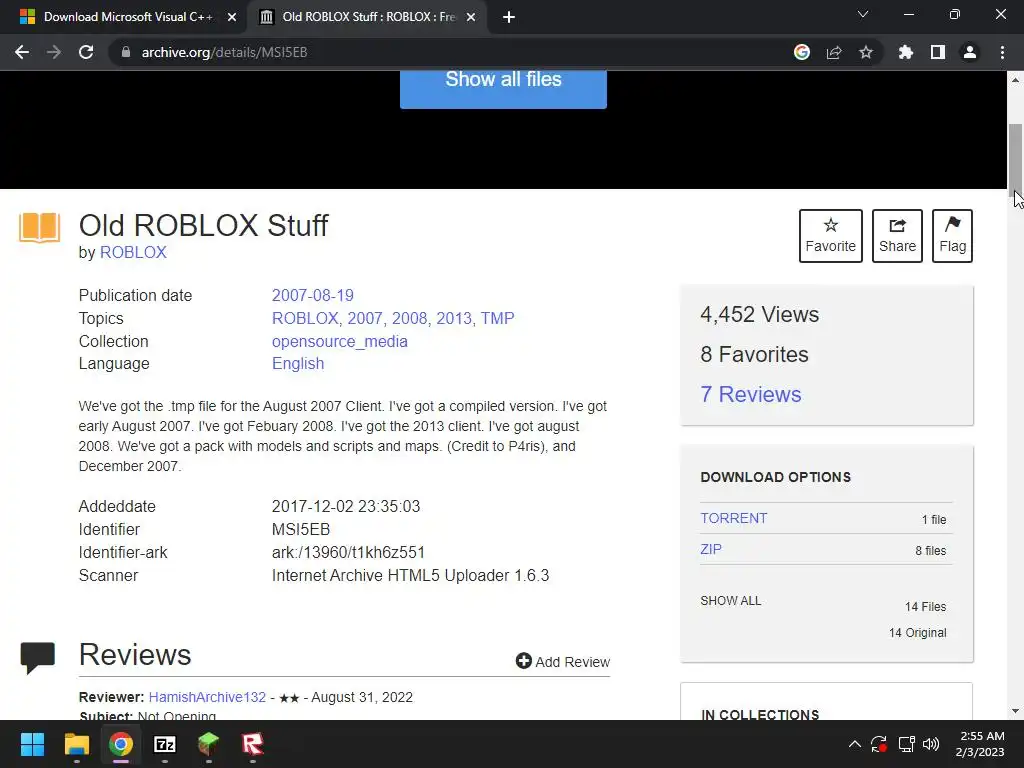Viewport: 1024px width, 768px height.
Task: Open the TMP topic link
Action: (498, 318)
